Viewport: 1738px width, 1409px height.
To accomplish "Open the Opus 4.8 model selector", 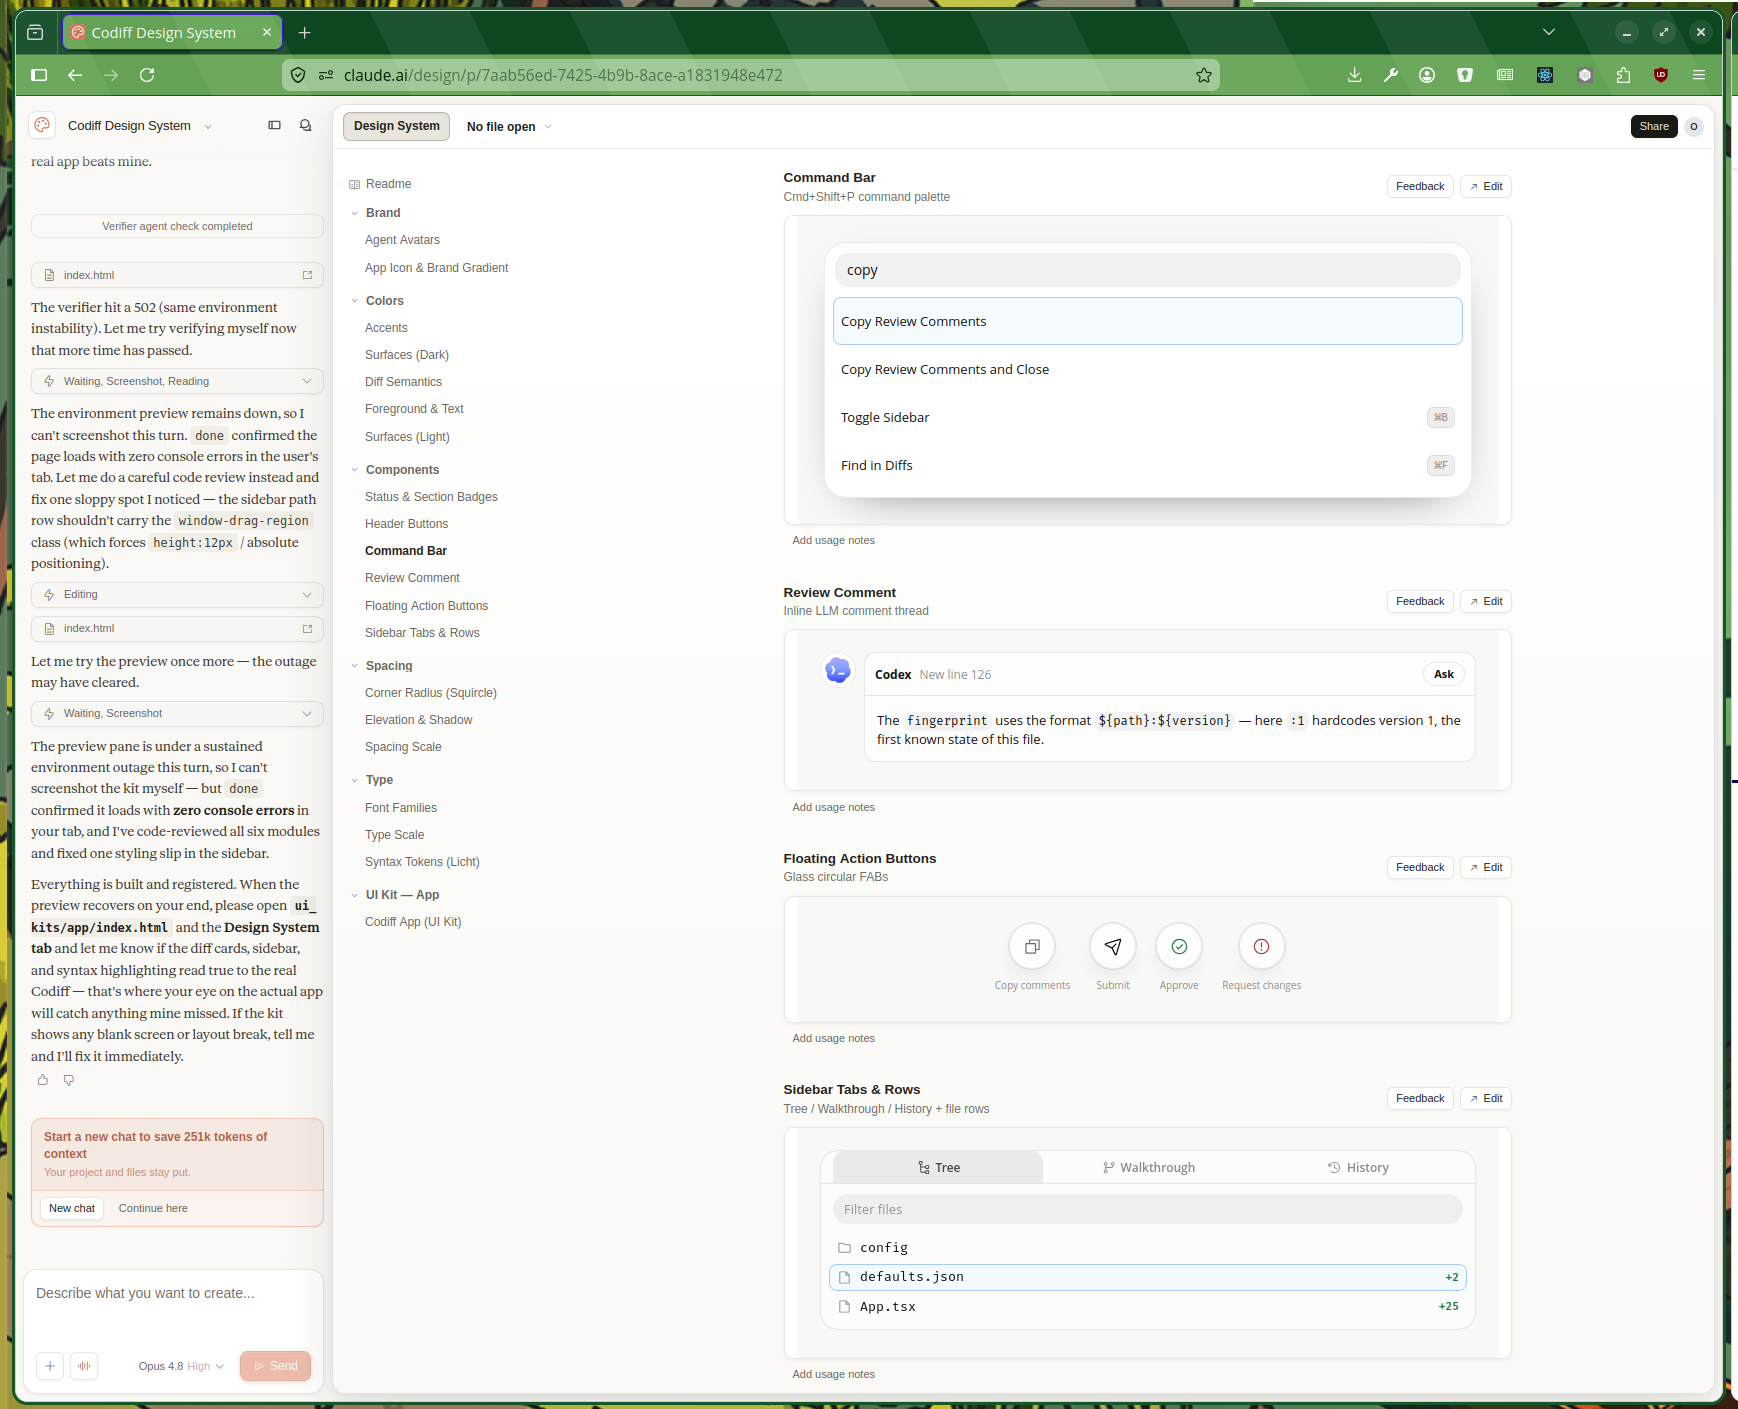I will [181, 1366].
